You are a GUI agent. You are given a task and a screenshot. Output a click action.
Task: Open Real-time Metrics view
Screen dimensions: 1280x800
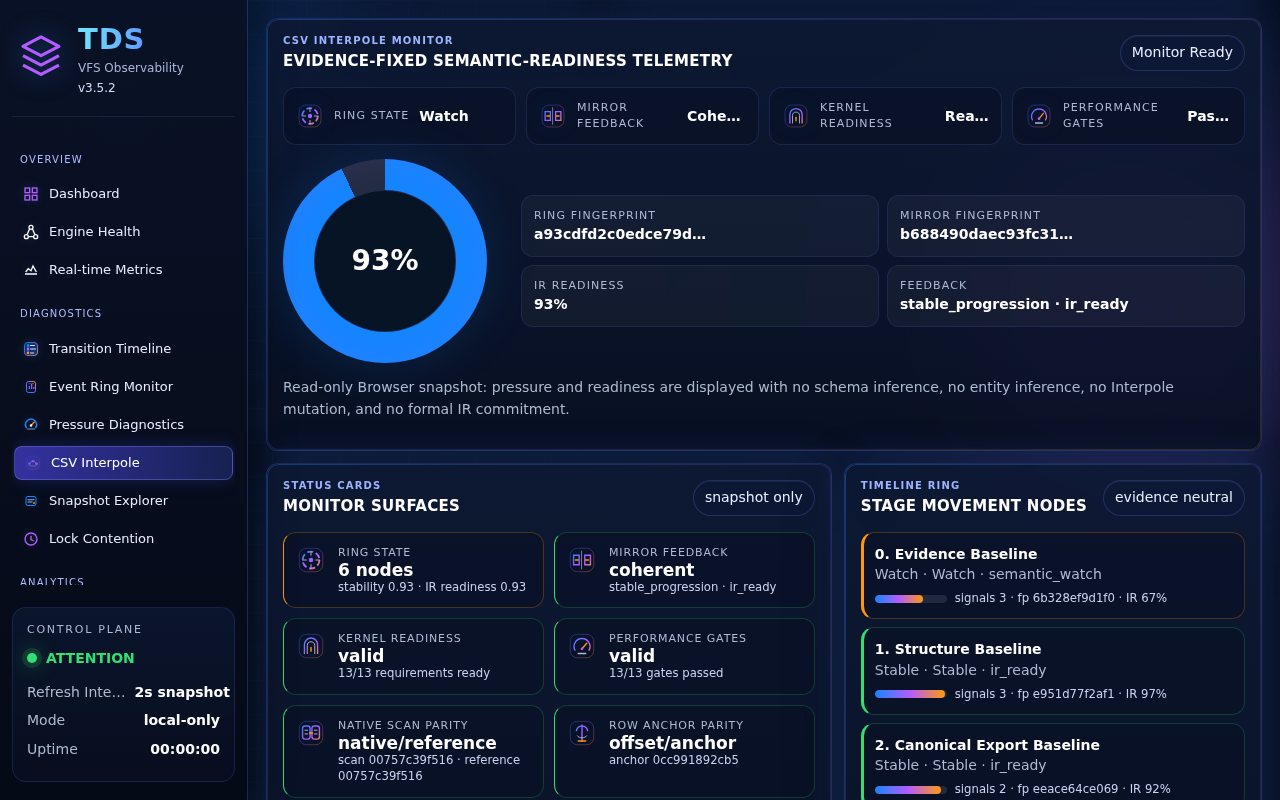123,270
